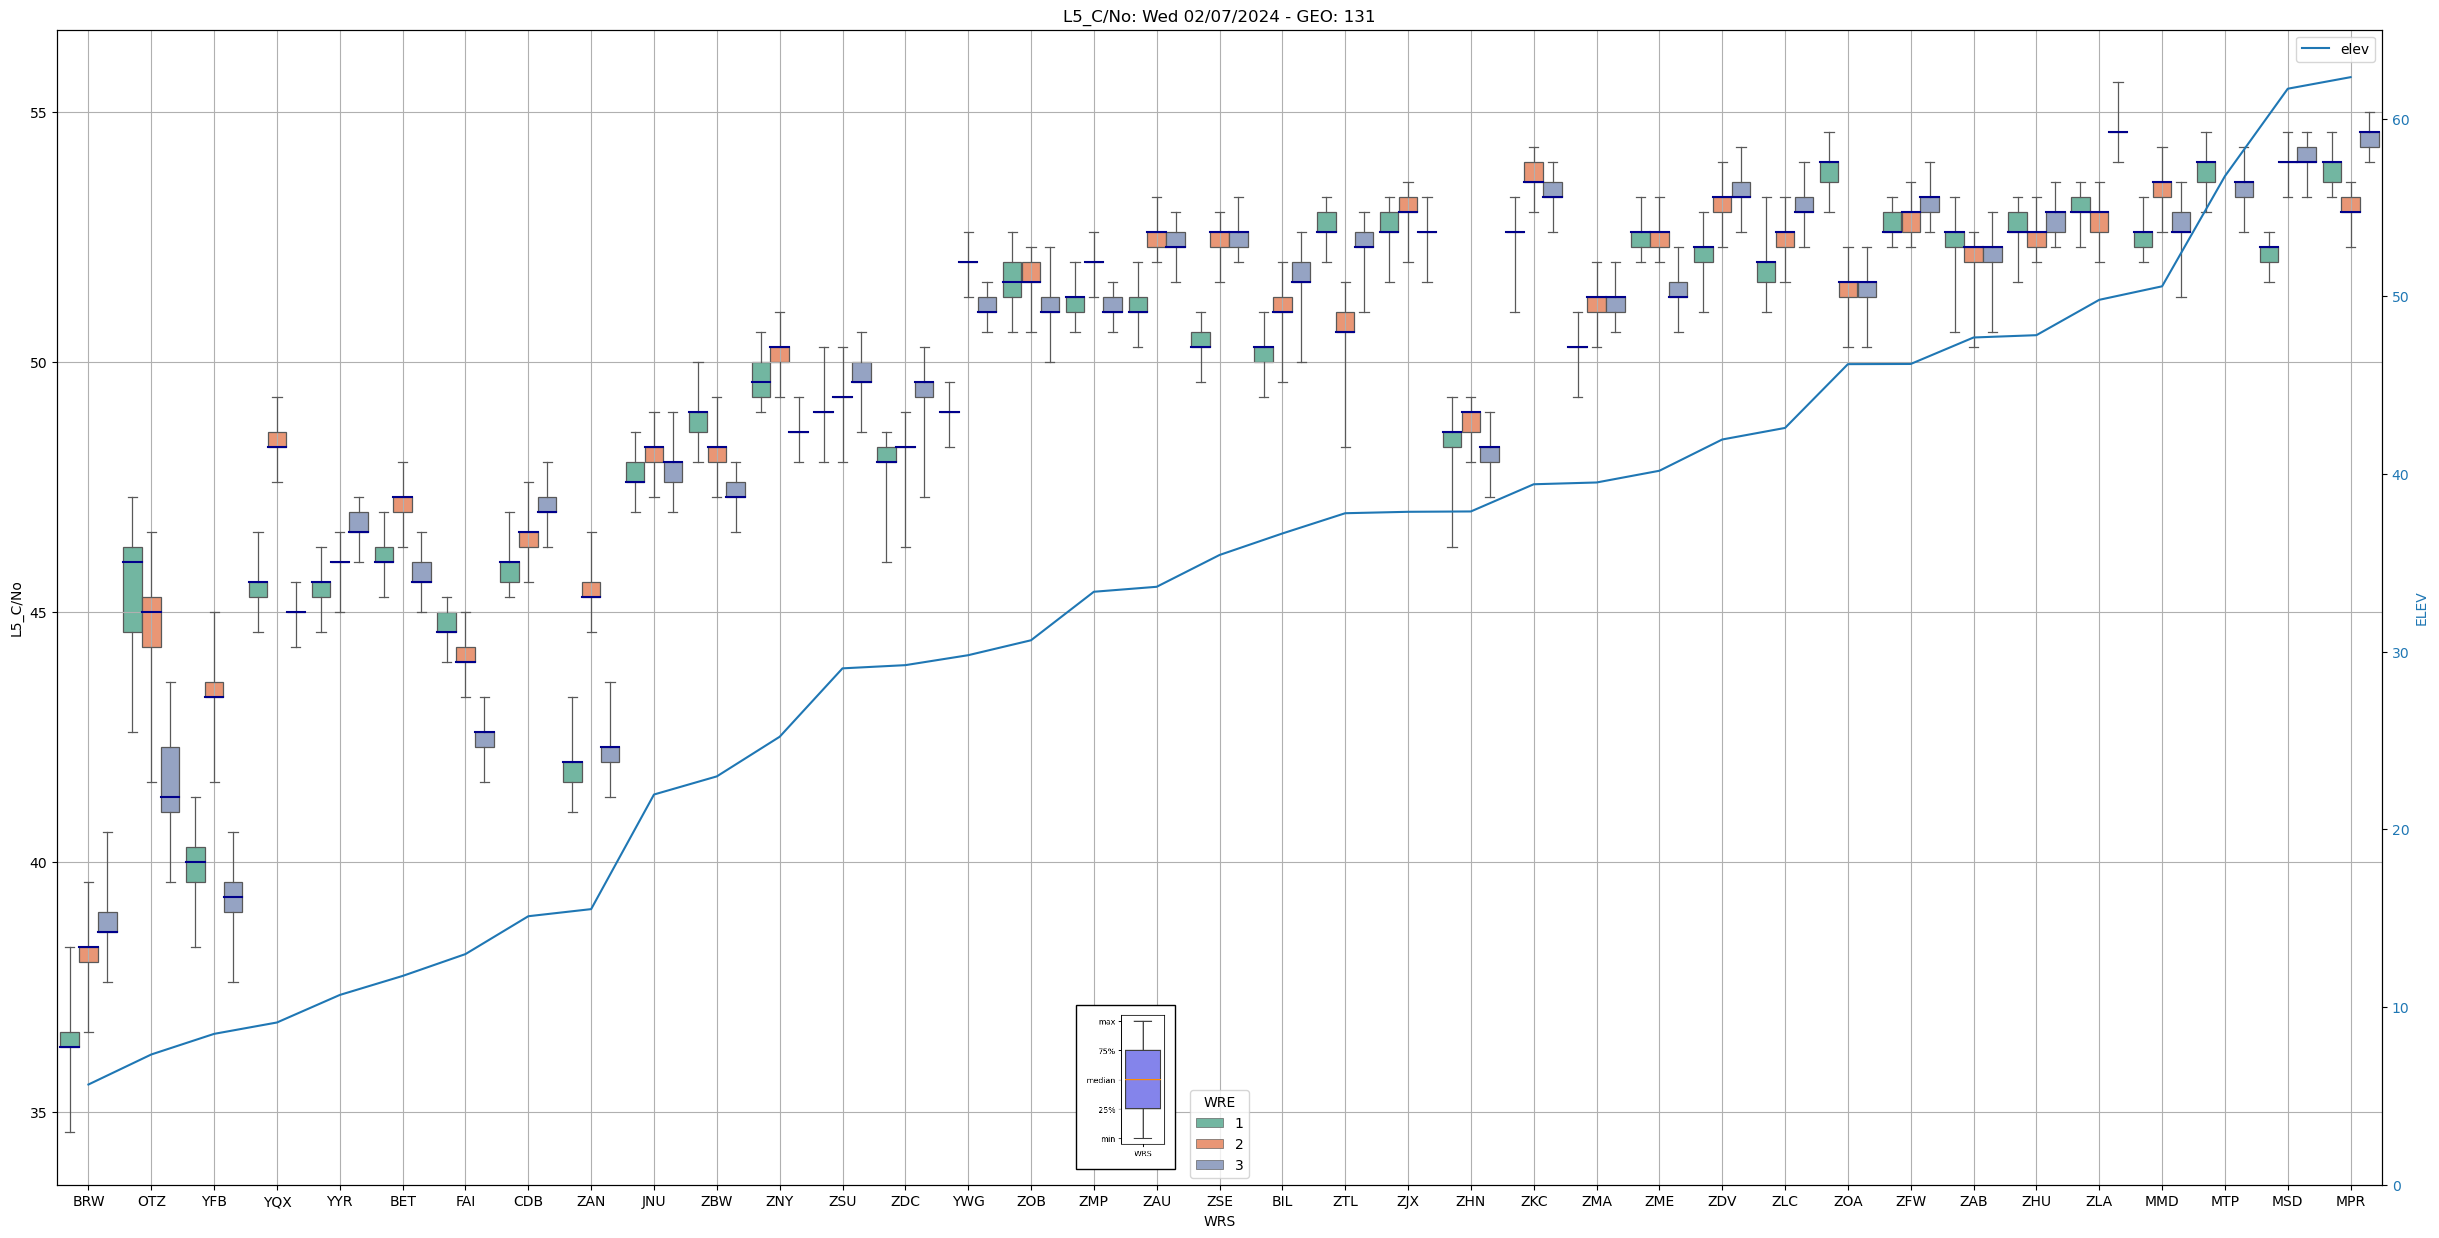Click the 35 tick on left axis
Screen dimensions: 2439x1238
(36, 1113)
